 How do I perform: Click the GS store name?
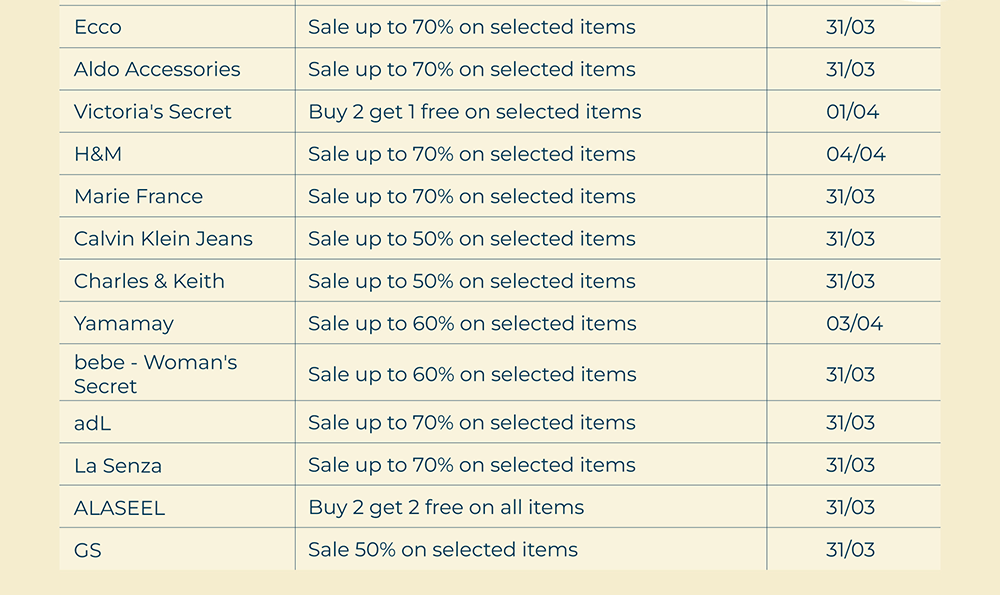point(88,550)
